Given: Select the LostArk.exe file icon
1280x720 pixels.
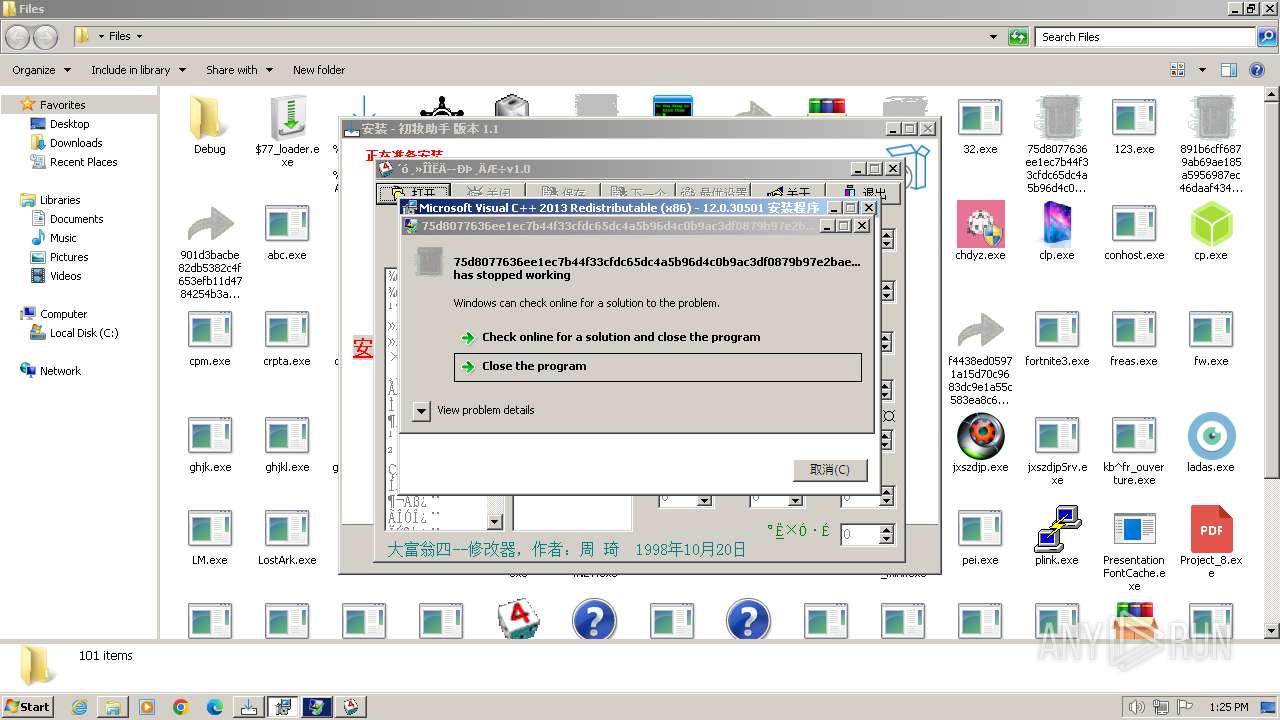Looking at the screenshot, I should tap(287, 530).
